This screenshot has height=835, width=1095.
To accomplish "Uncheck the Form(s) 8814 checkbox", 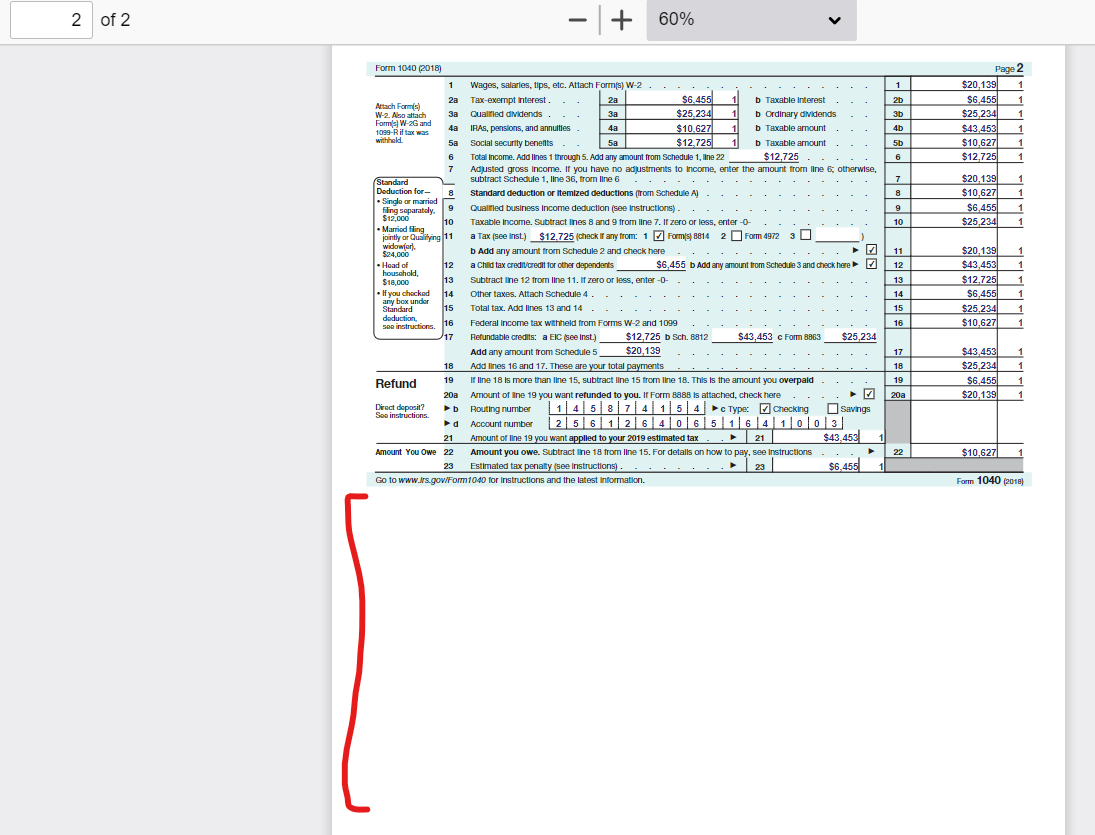I will pyautogui.click(x=659, y=236).
